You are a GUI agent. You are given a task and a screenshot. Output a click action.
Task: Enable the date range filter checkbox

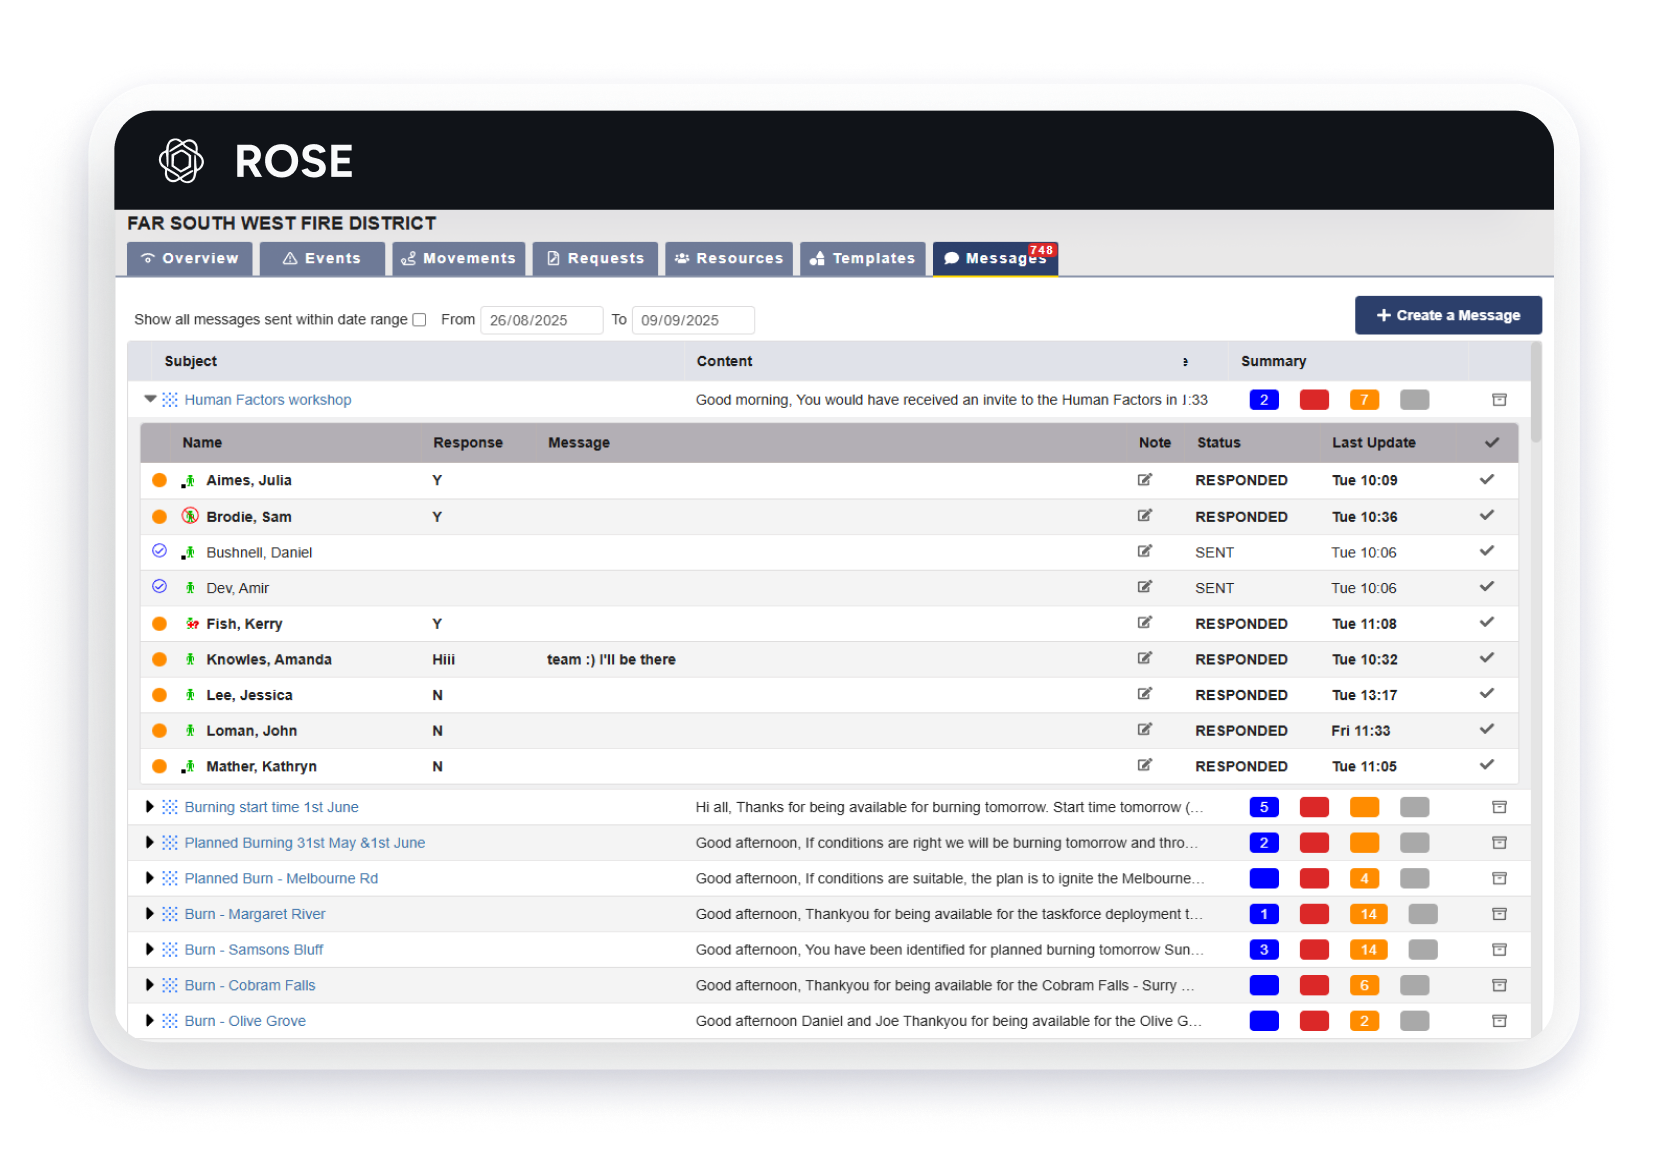tap(419, 319)
